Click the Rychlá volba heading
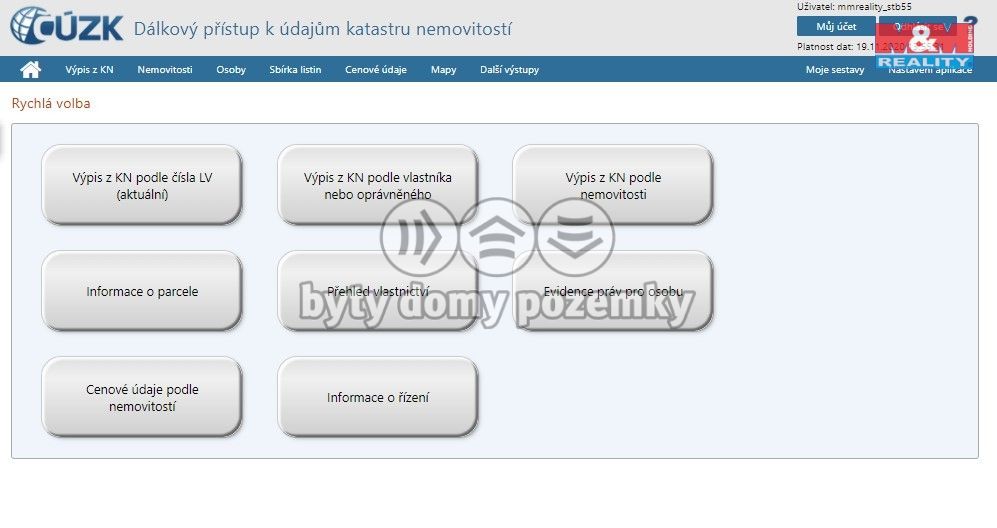Screen dimensions: 997x528 click(x=51, y=103)
